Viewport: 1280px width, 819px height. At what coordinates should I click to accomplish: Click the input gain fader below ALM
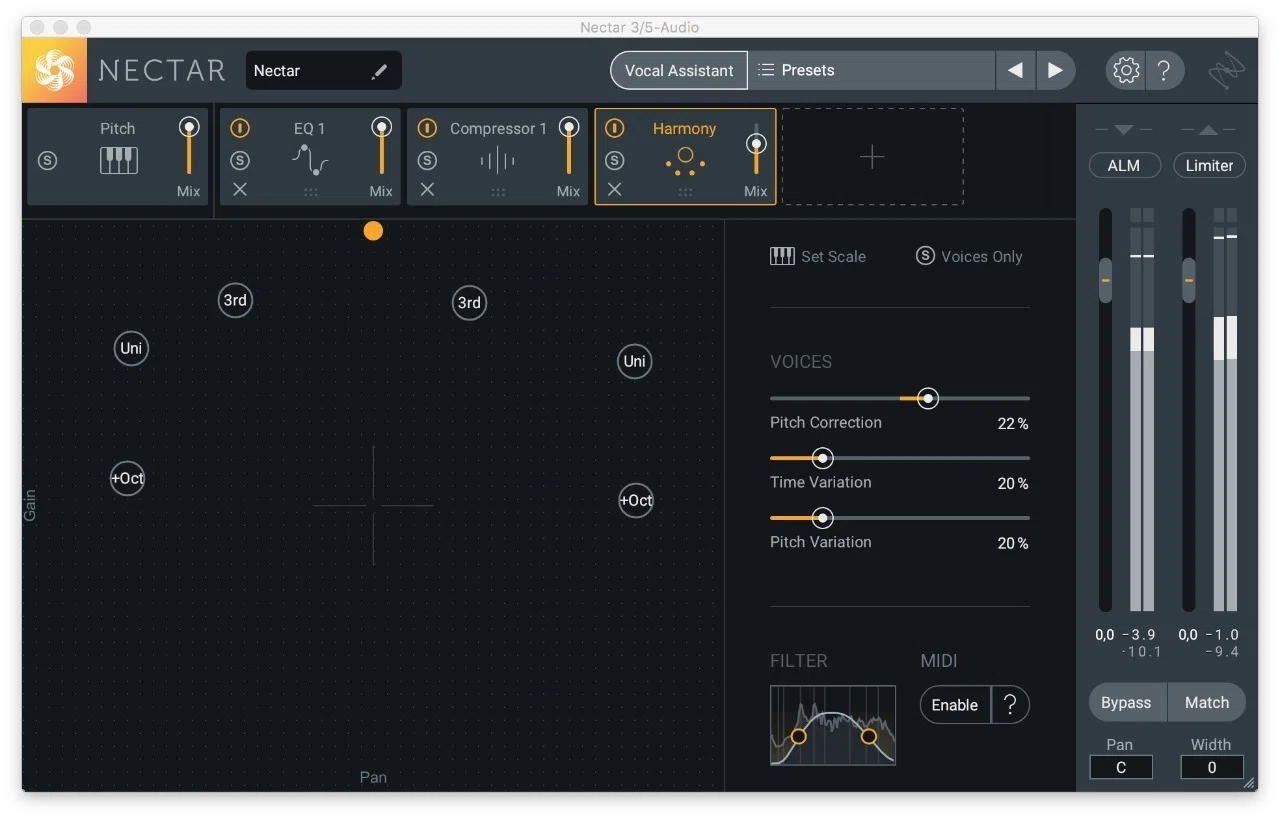click(x=1105, y=280)
